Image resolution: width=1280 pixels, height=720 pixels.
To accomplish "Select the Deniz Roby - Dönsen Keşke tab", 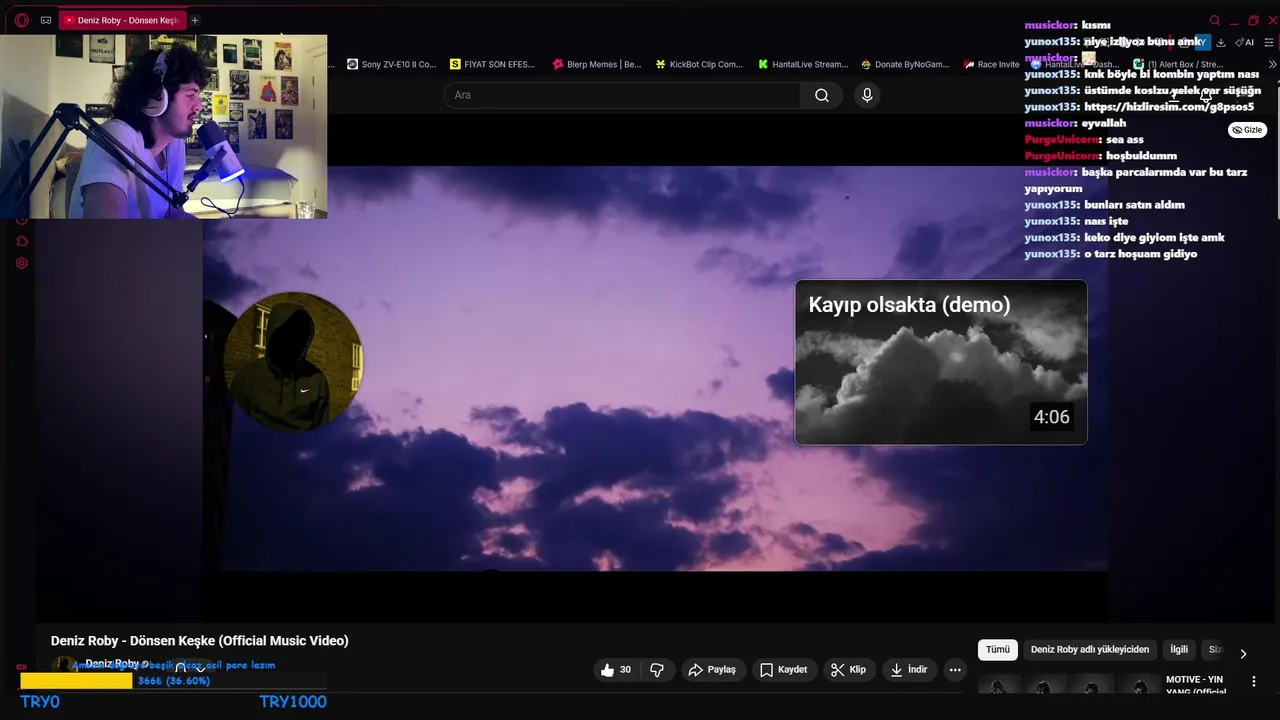I will (x=121, y=20).
